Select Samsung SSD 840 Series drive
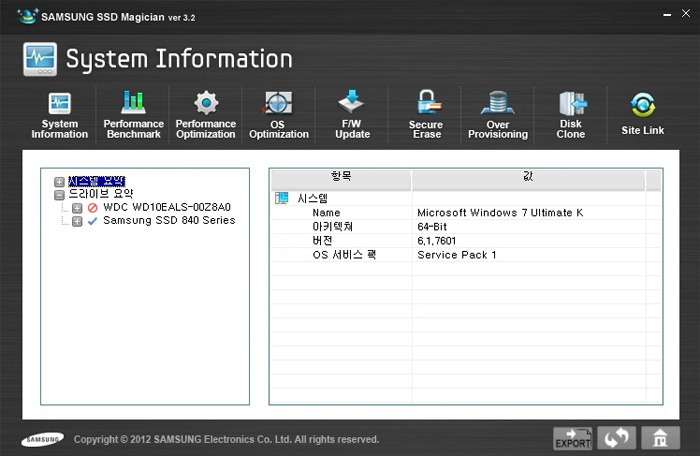Viewport: 700px width, 456px height. click(x=169, y=220)
